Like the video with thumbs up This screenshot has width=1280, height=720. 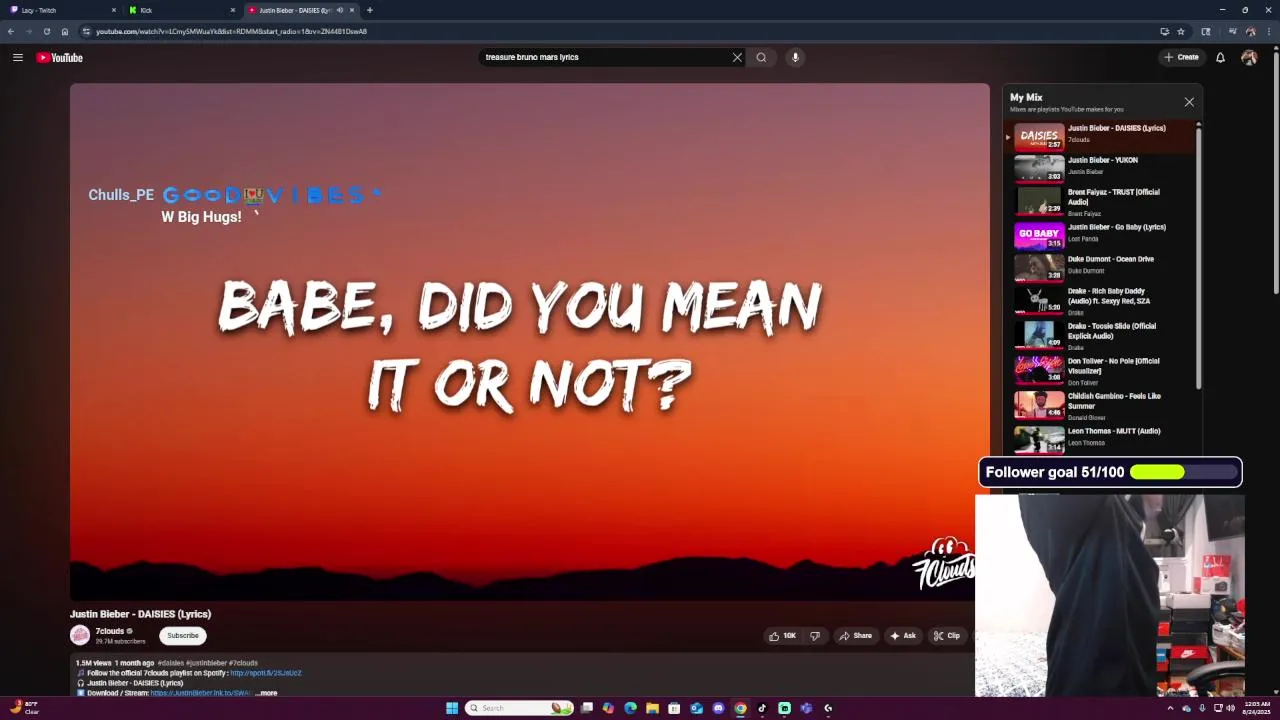point(782,636)
